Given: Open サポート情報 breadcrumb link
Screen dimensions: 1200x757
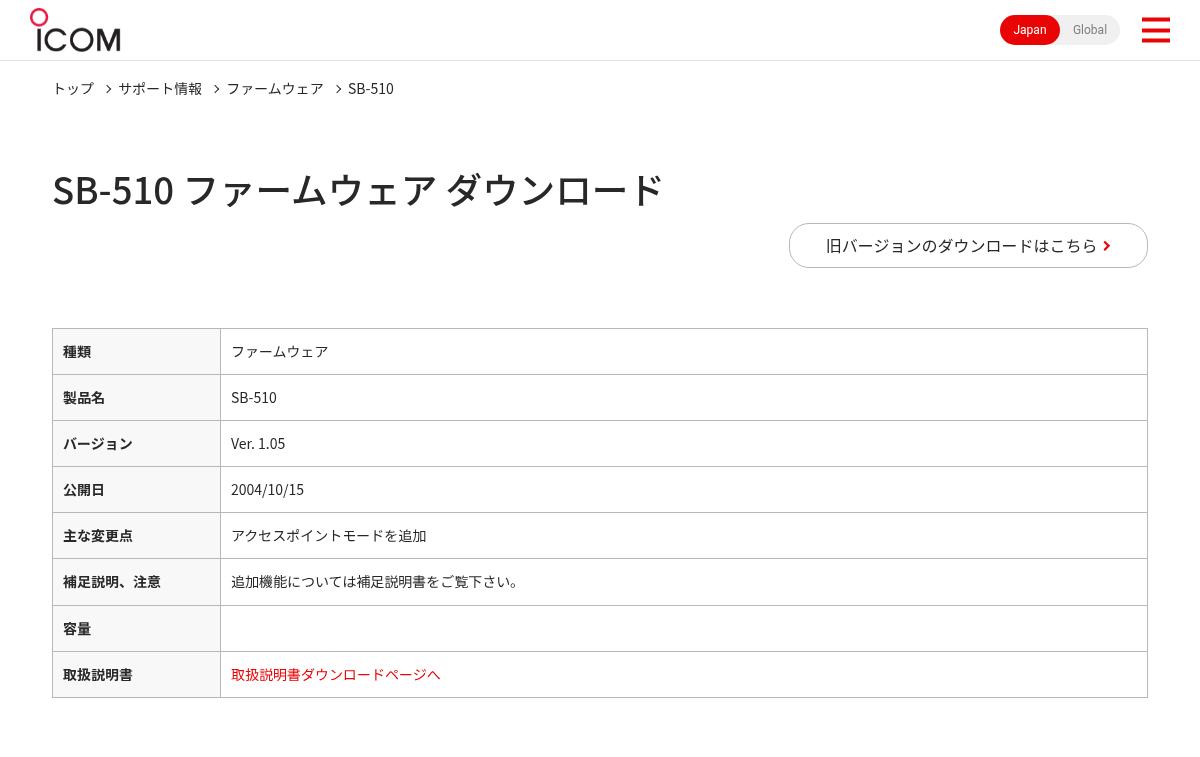Looking at the screenshot, I should pyautogui.click(x=160, y=89).
